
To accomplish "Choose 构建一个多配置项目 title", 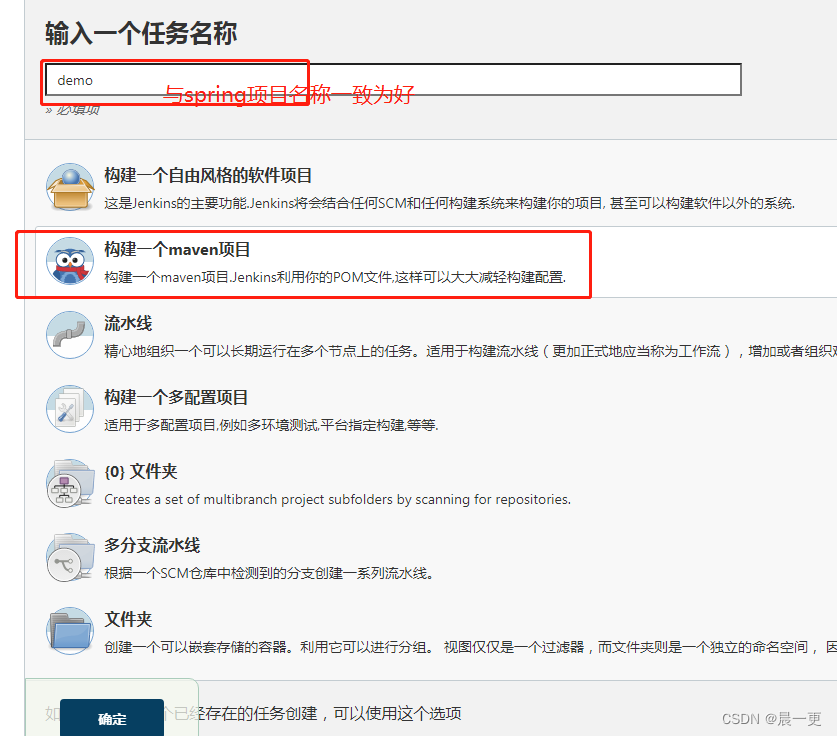I will [x=176, y=397].
